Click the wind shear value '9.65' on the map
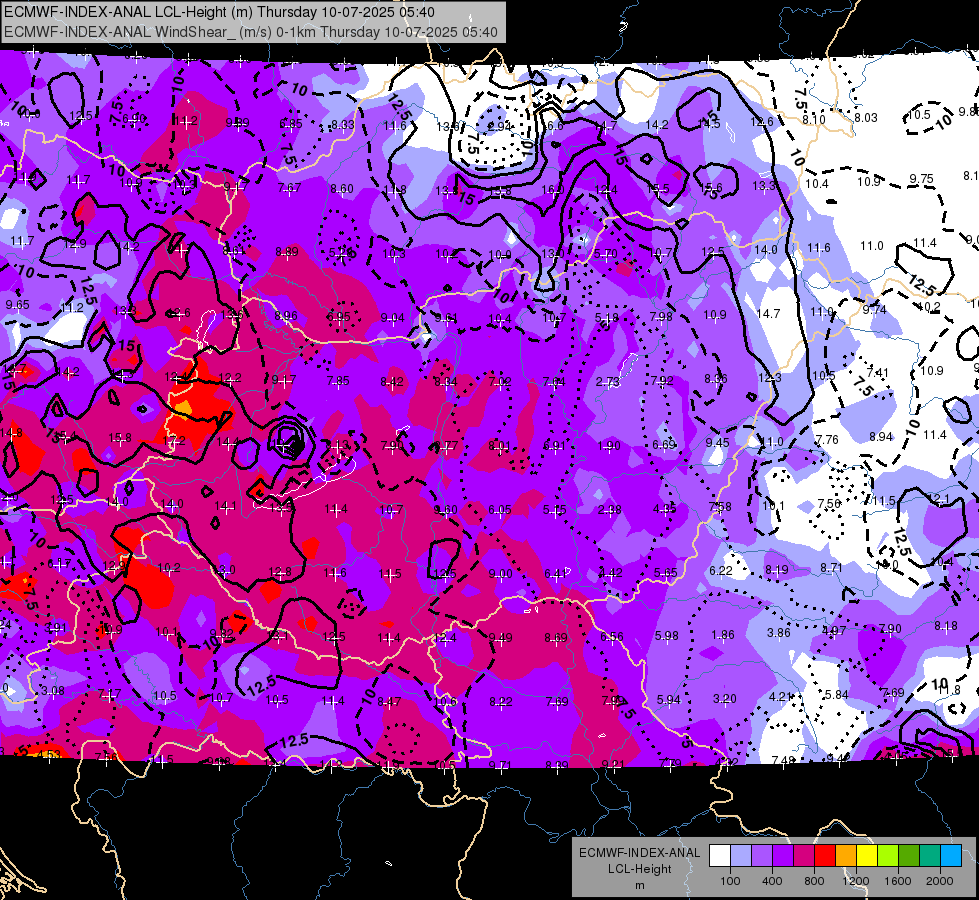 click(17, 305)
